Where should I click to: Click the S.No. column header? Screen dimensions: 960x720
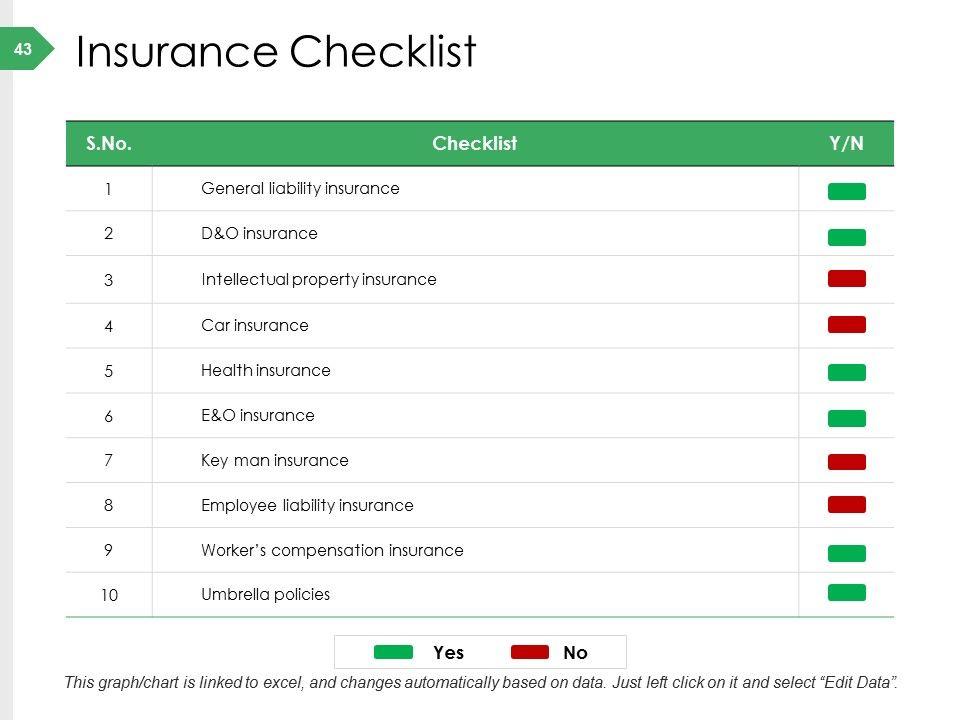pyautogui.click(x=109, y=144)
